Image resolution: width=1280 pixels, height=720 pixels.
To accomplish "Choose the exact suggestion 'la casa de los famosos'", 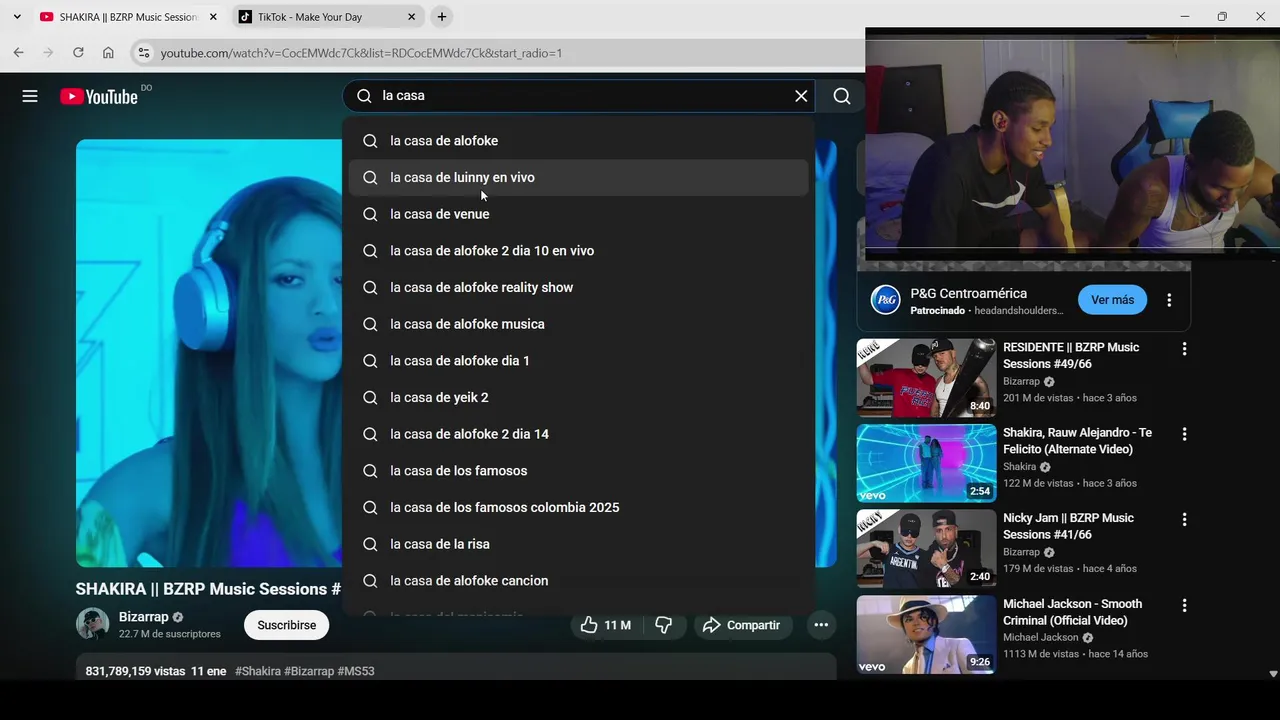I will [x=578, y=471].
